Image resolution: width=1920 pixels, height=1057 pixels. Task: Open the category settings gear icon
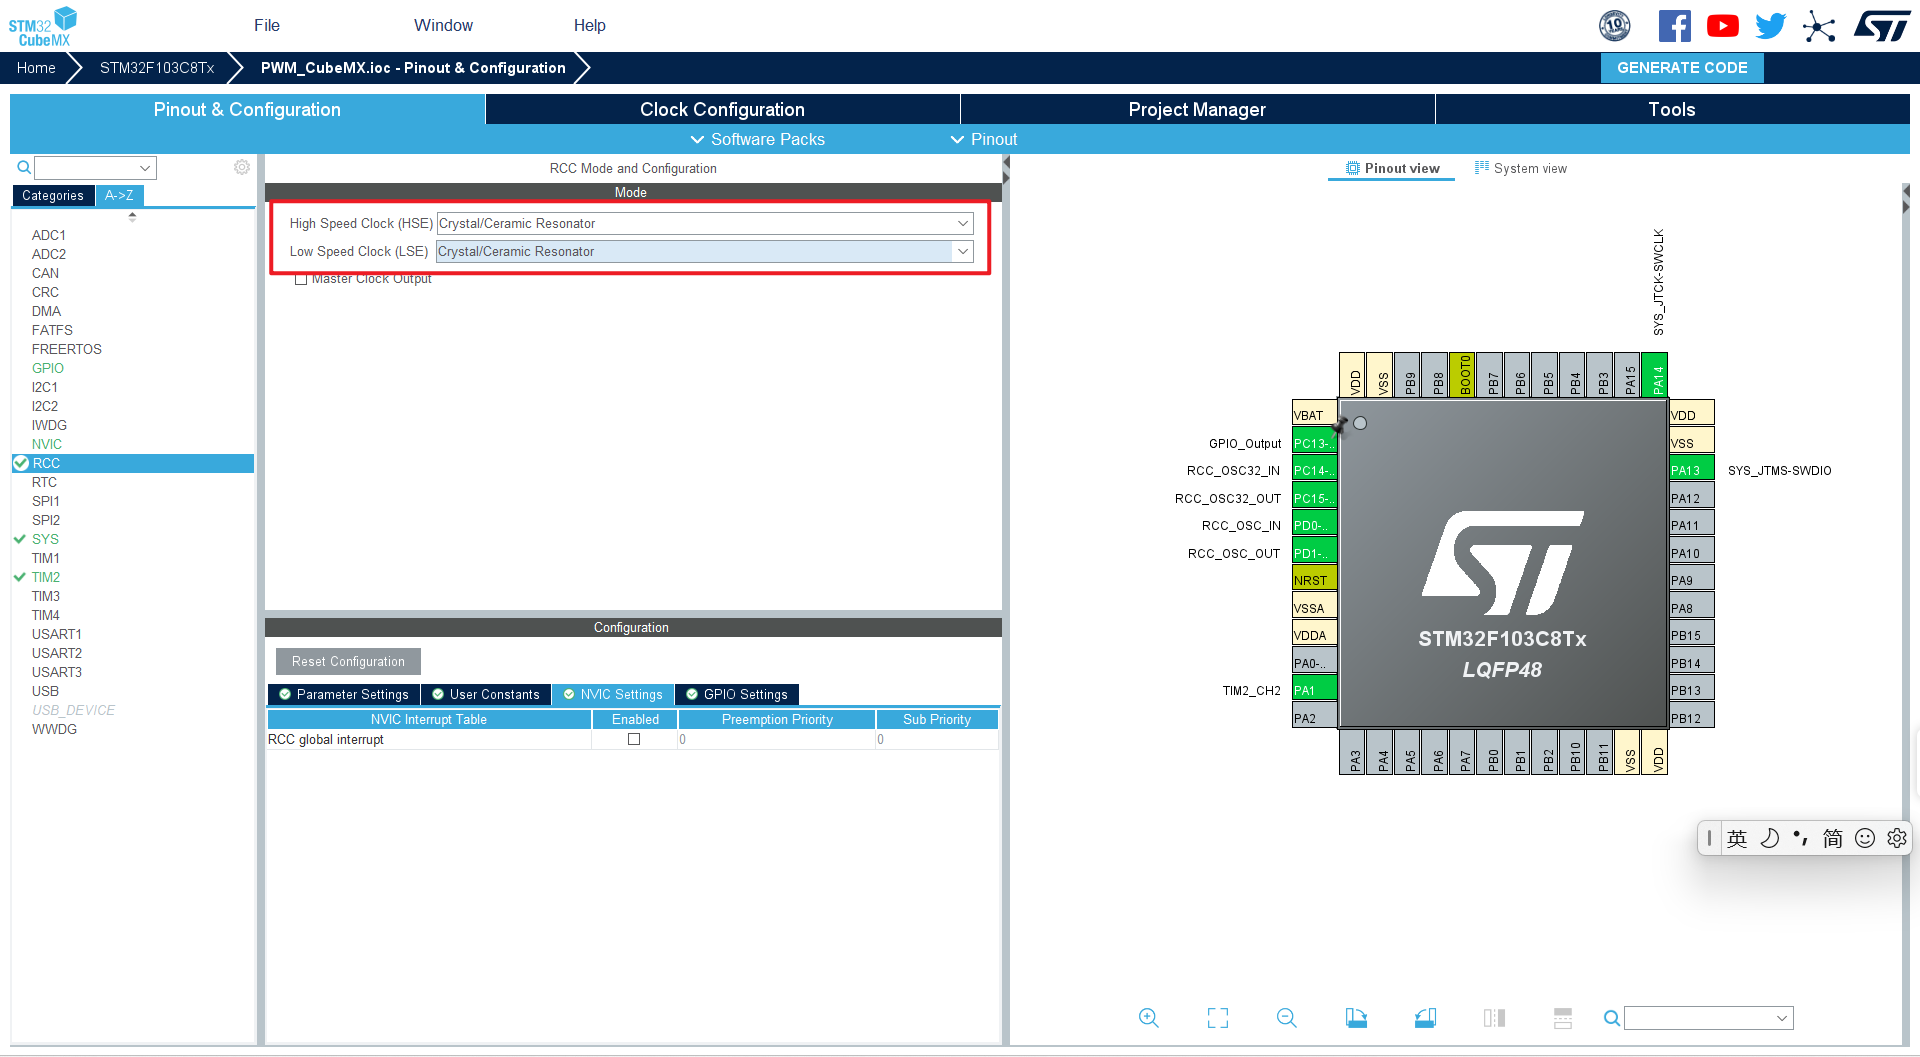click(x=242, y=167)
